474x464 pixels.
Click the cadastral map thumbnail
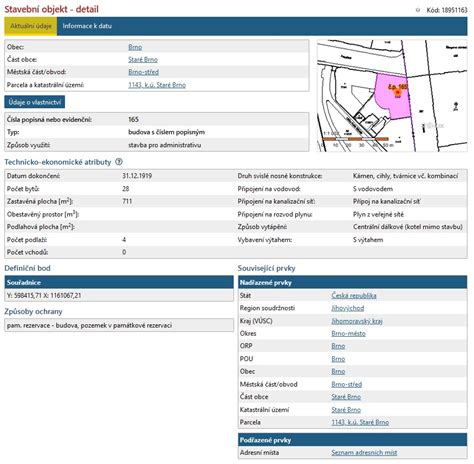click(x=392, y=96)
